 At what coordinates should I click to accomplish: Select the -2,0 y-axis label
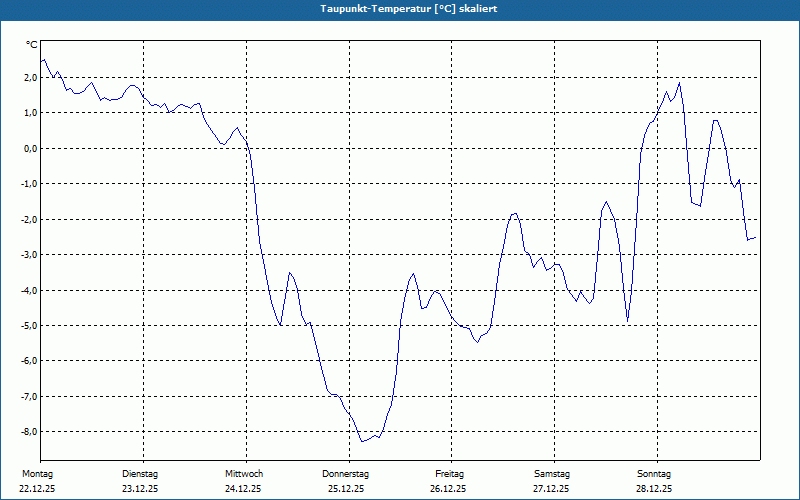[x=29, y=219]
